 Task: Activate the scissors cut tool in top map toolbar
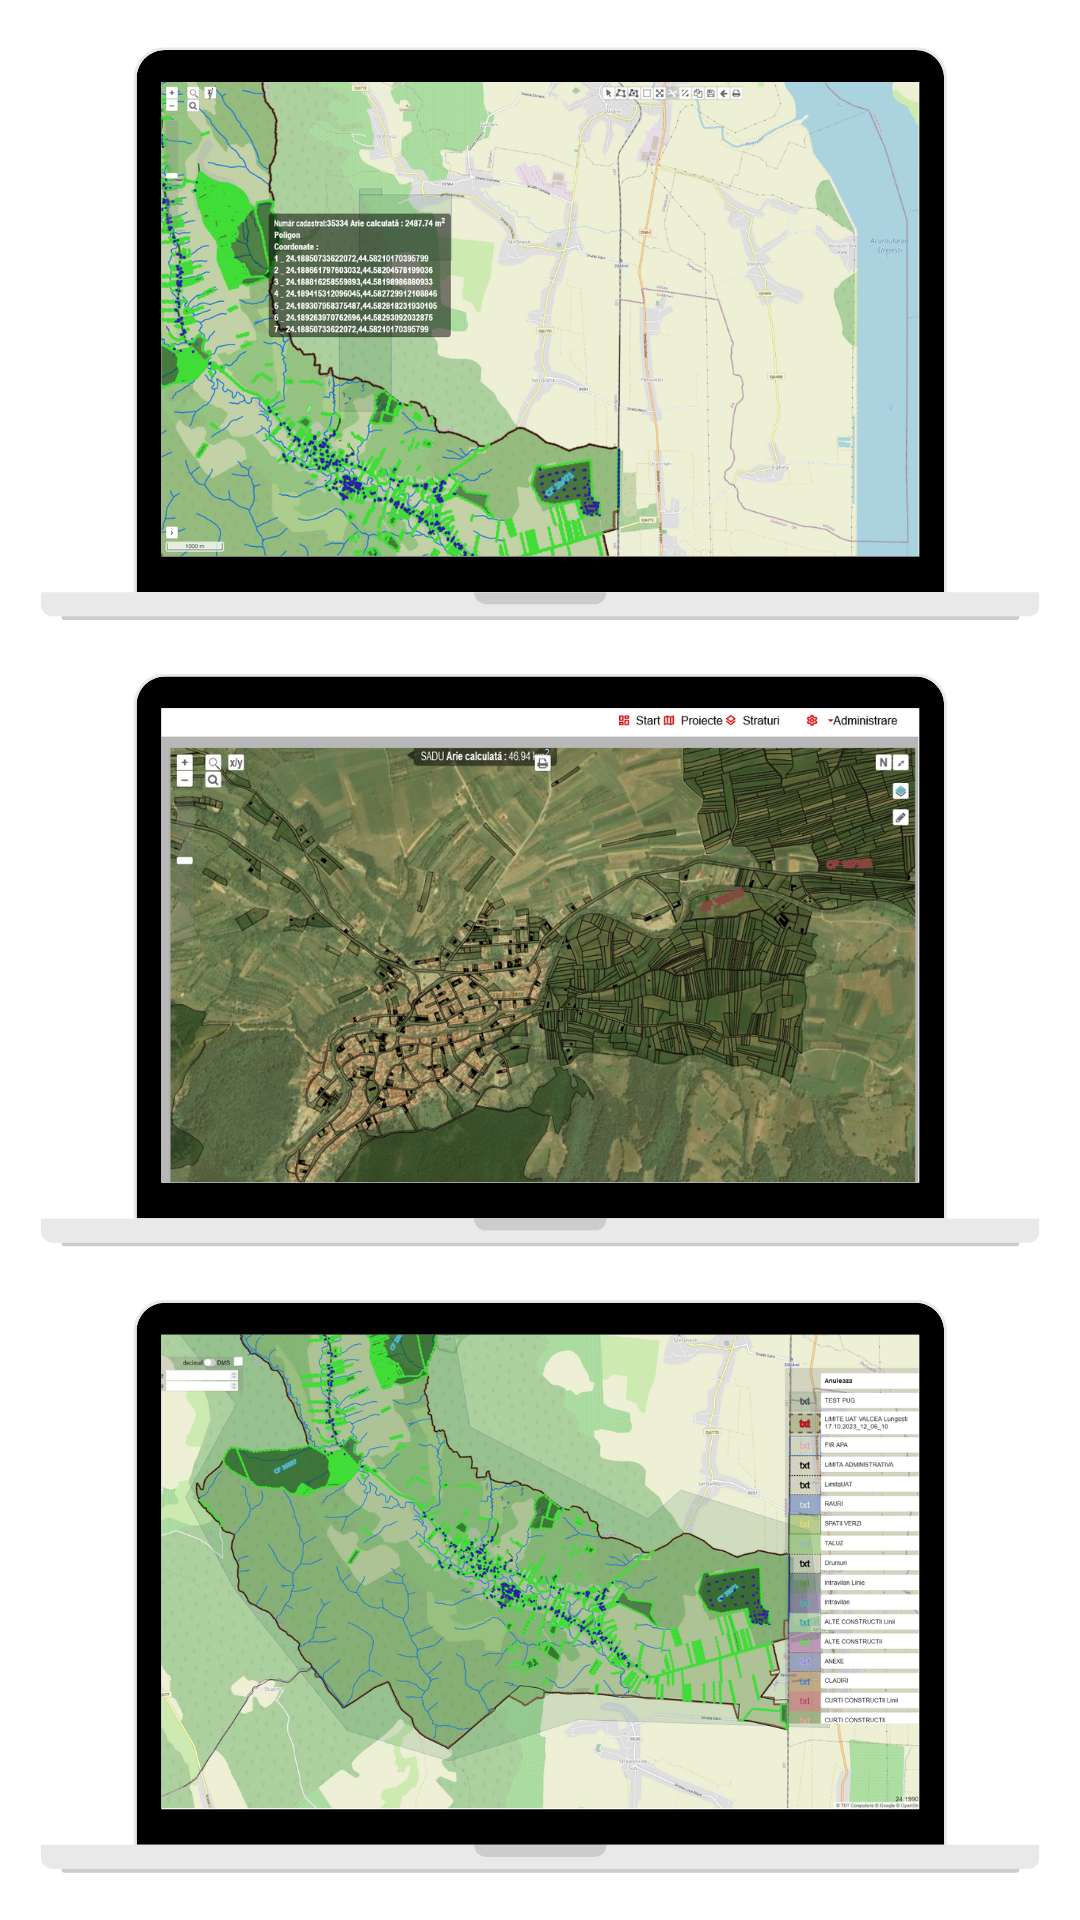point(672,93)
